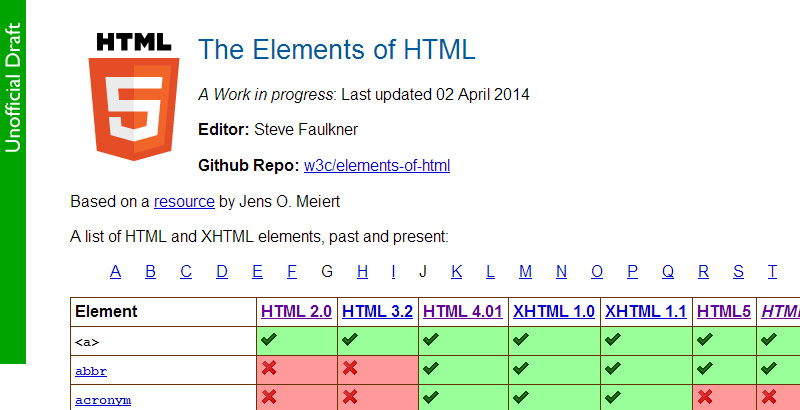This screenshot has height=410, width=800.
Task: Go to letter T section
Action: pyautogui.click(x=772, y=271)
